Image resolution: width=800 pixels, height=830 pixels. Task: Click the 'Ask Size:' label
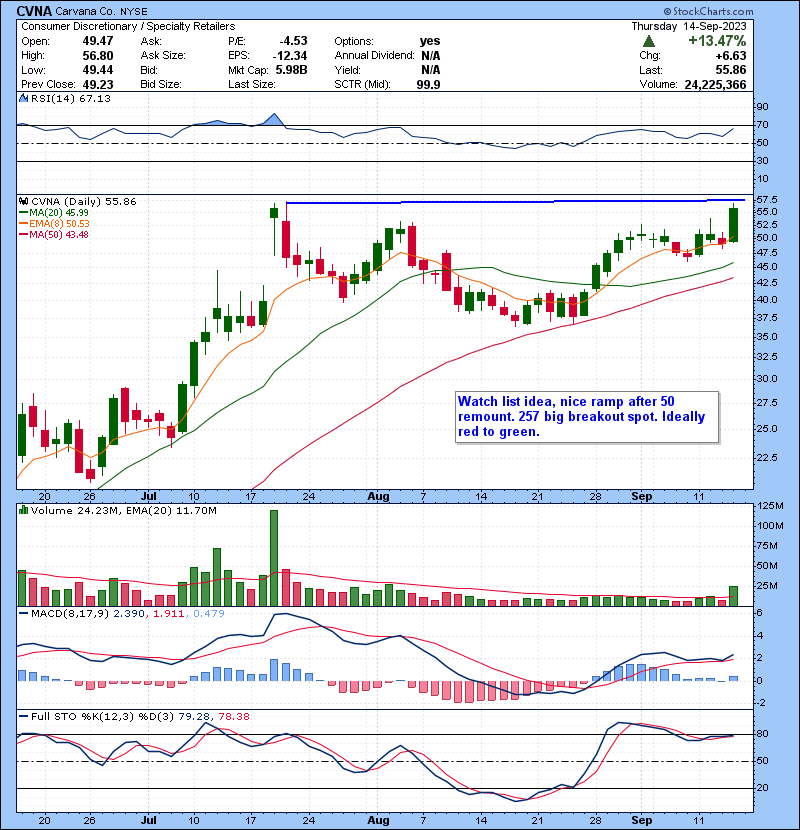[x=163, y=56]
